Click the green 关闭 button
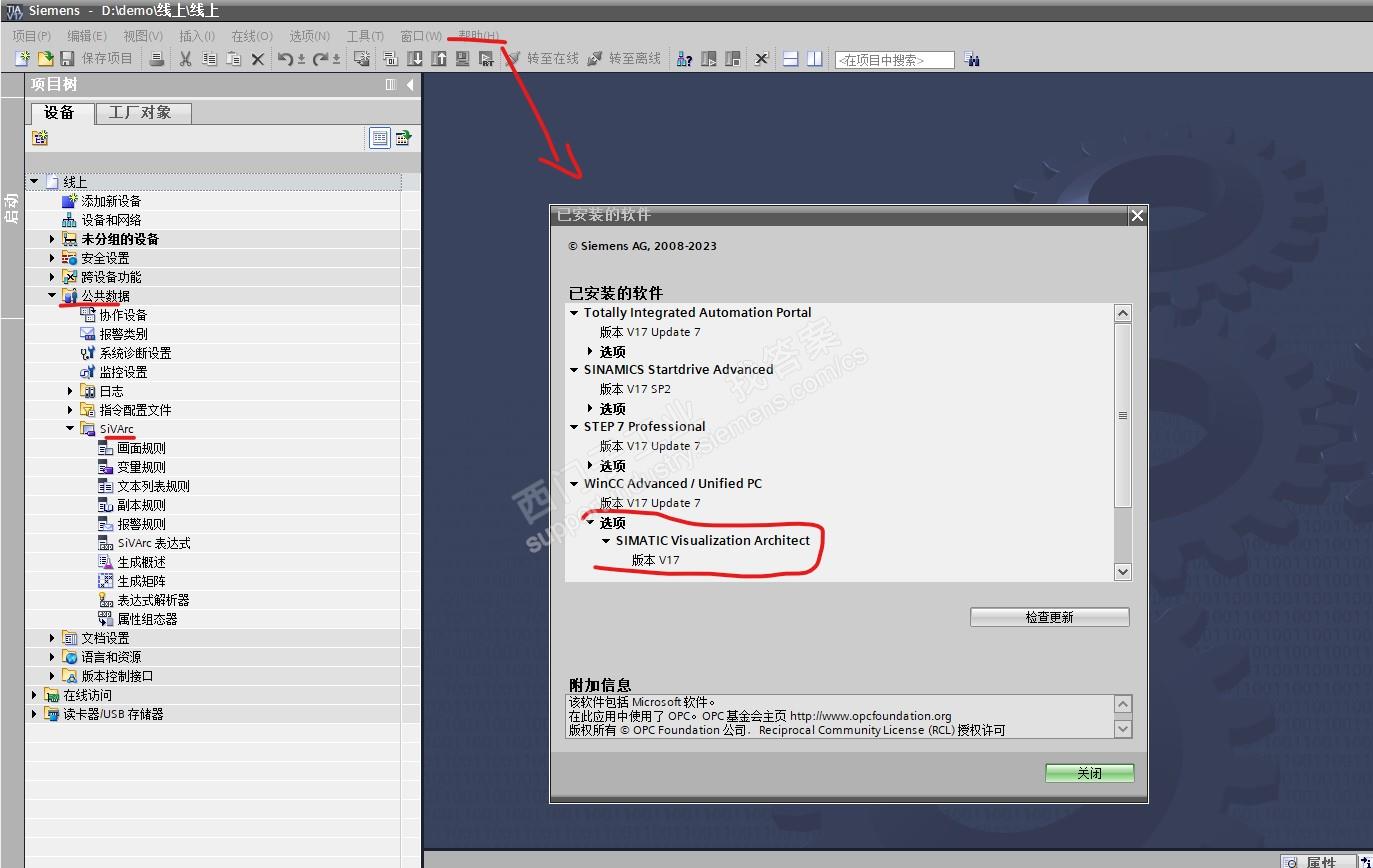This screenshot has width=1373, height=868. (1089, 773)
